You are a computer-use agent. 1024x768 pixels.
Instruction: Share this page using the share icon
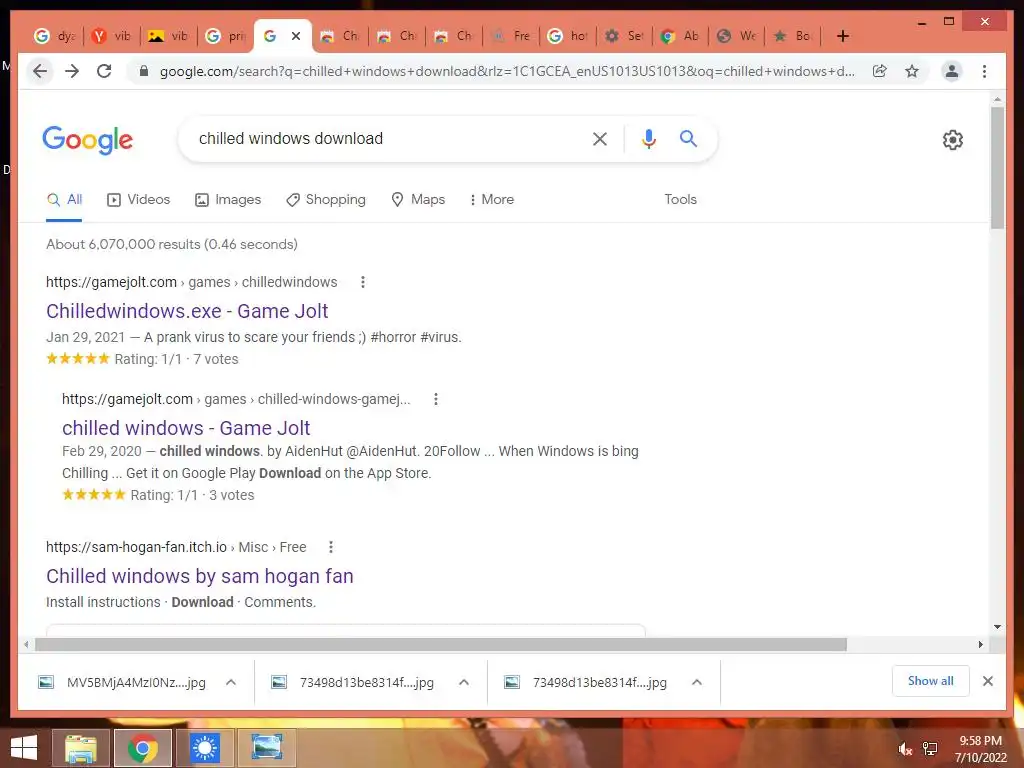pos(880,71)
